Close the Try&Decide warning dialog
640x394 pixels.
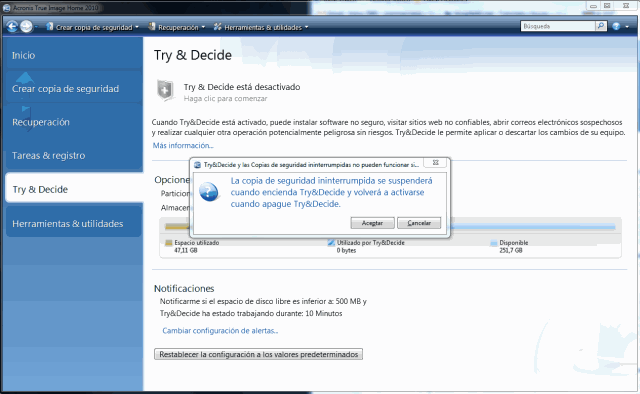tap(436, 163)
